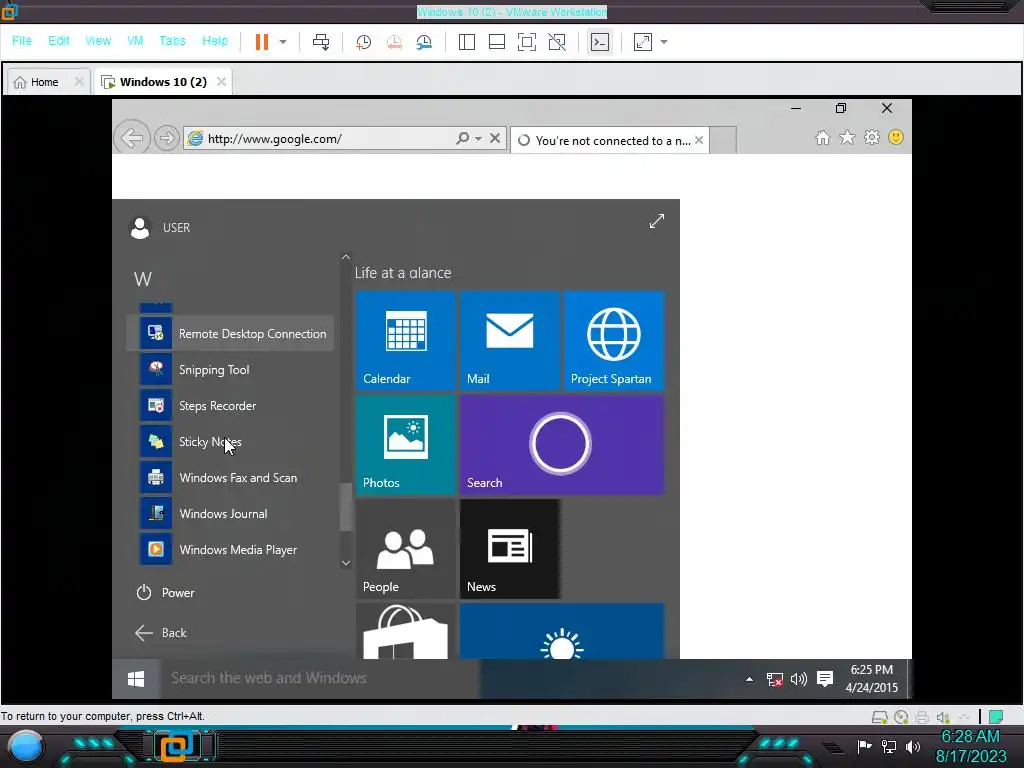Launch Windows Media Player
The height and width of the screenshot is (768, 1024).
pos(230,550)
